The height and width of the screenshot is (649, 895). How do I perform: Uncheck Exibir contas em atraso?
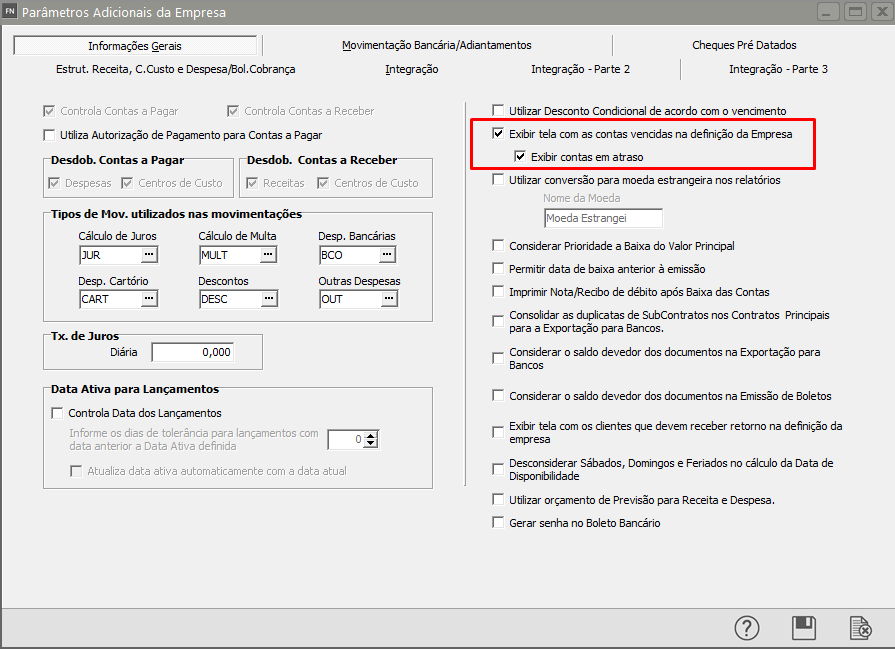pyautogui.click(x=520, y=157)
